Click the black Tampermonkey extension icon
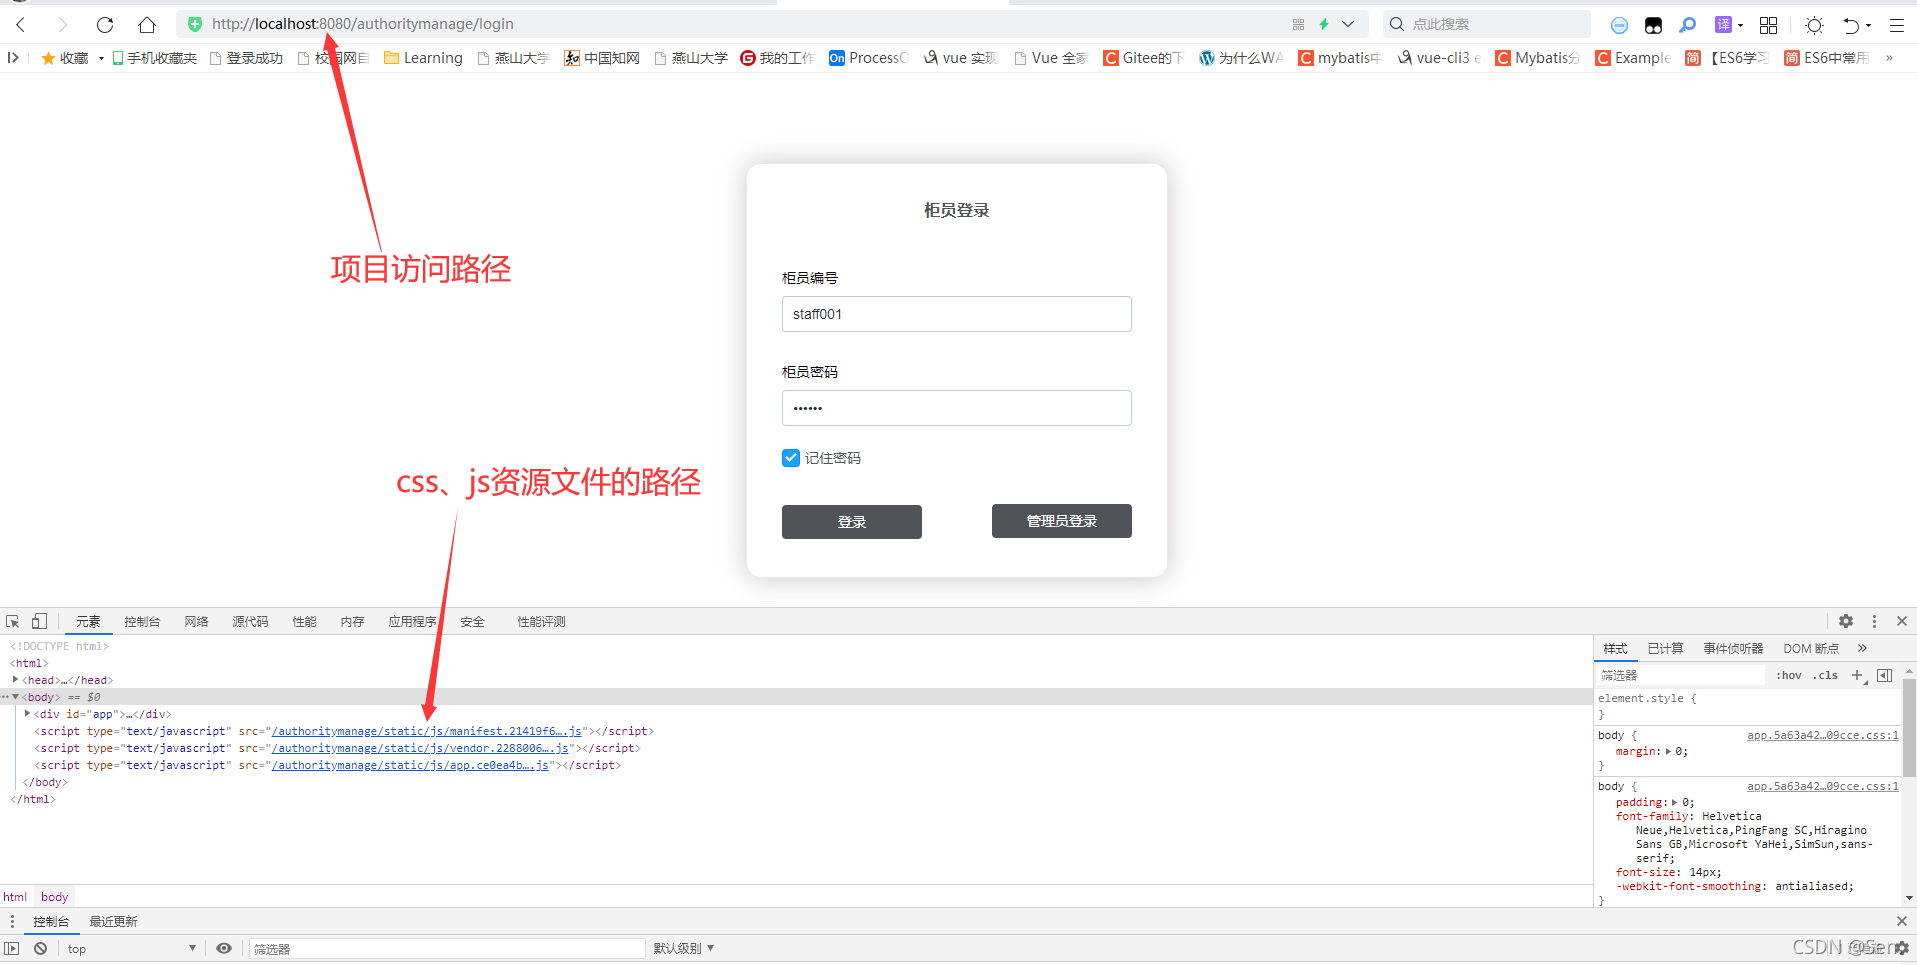1917x965 pixels. click(1653, 25)
